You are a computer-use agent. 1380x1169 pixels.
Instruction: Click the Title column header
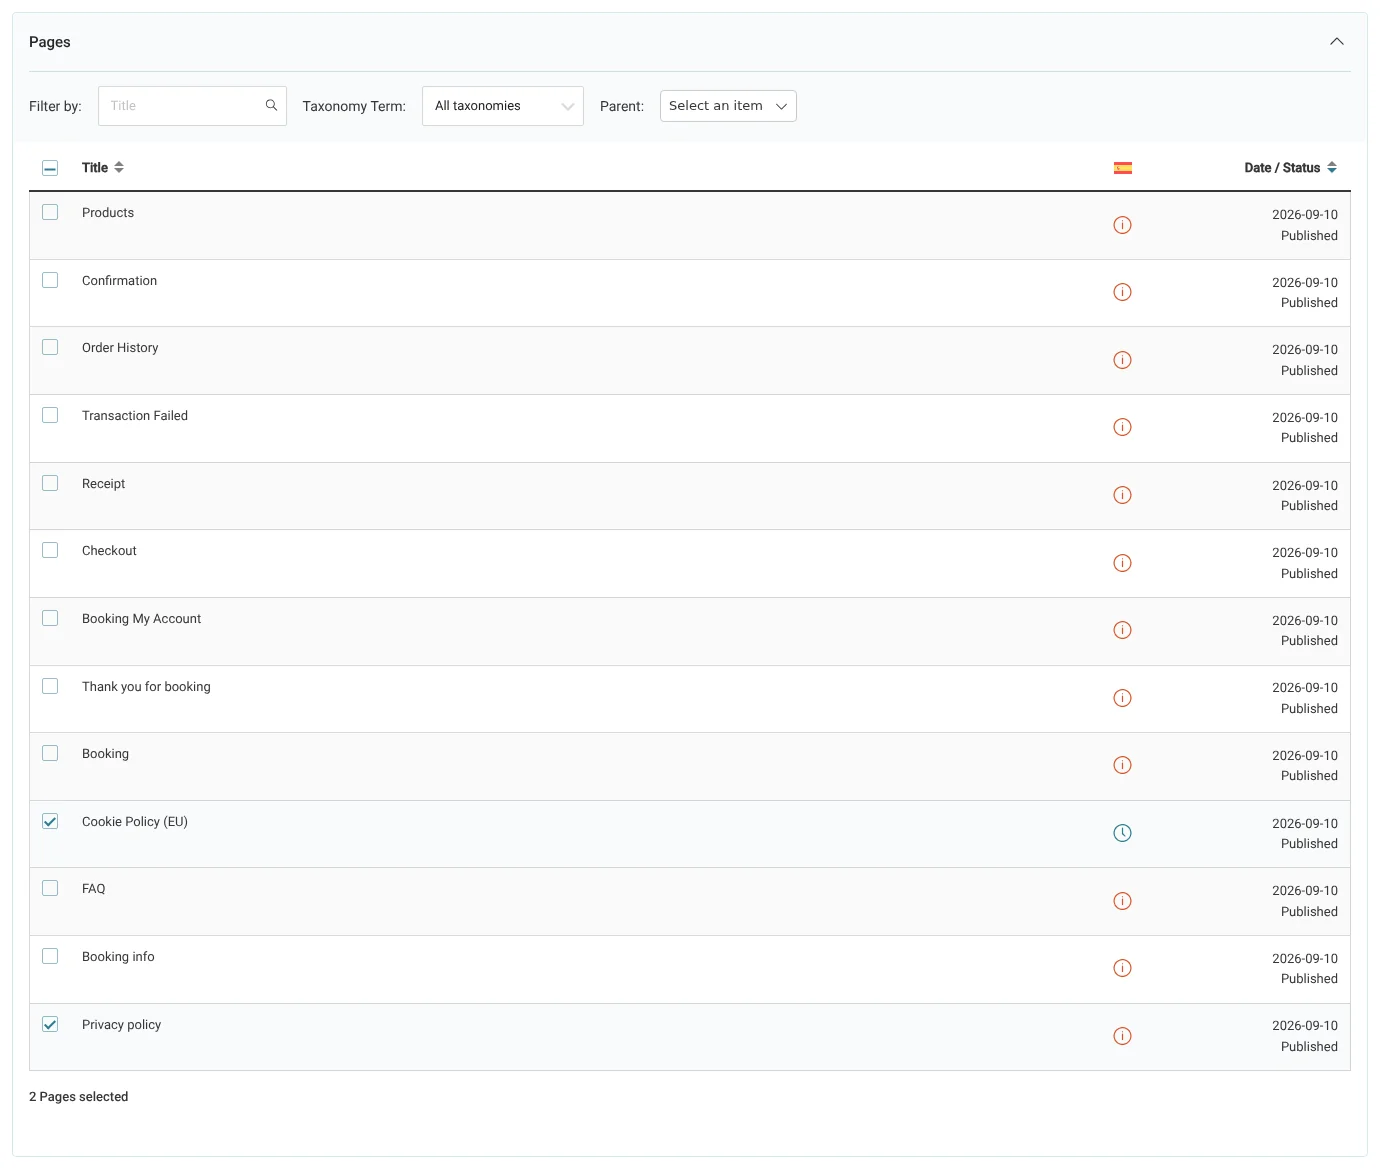tap(95, 168)
